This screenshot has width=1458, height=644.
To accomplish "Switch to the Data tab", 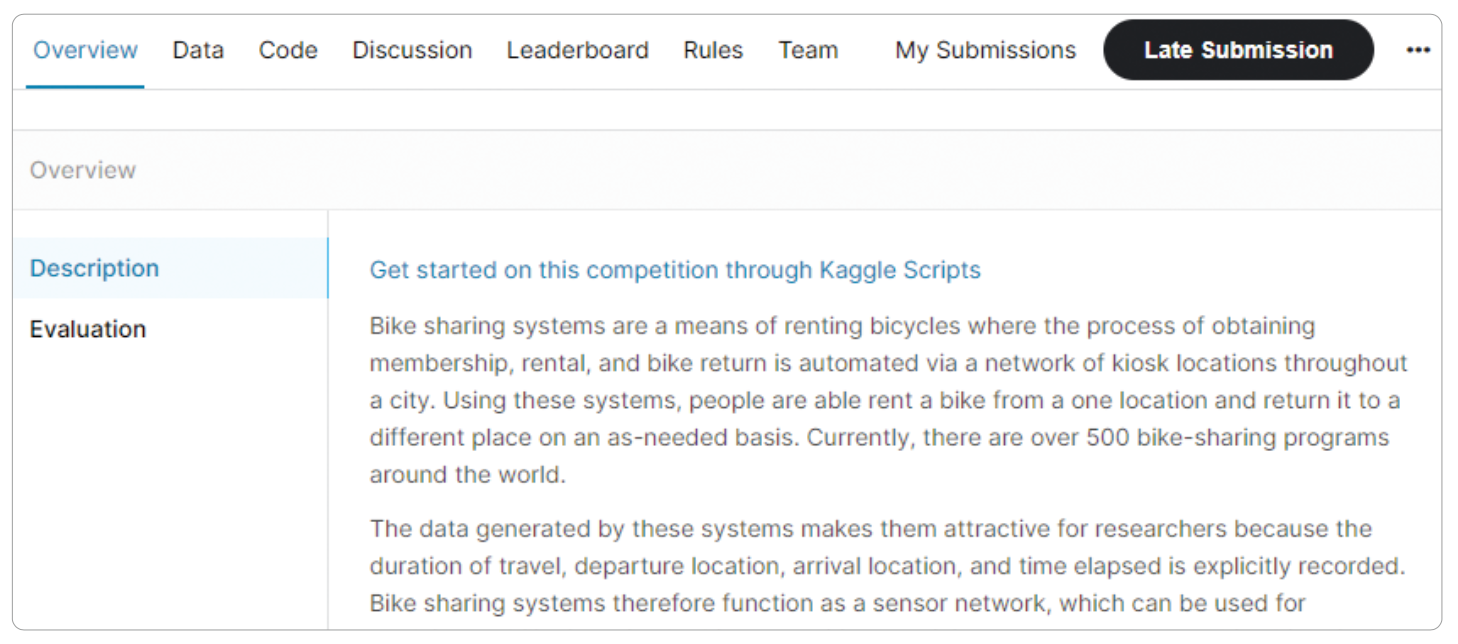I will click(198, 50).
